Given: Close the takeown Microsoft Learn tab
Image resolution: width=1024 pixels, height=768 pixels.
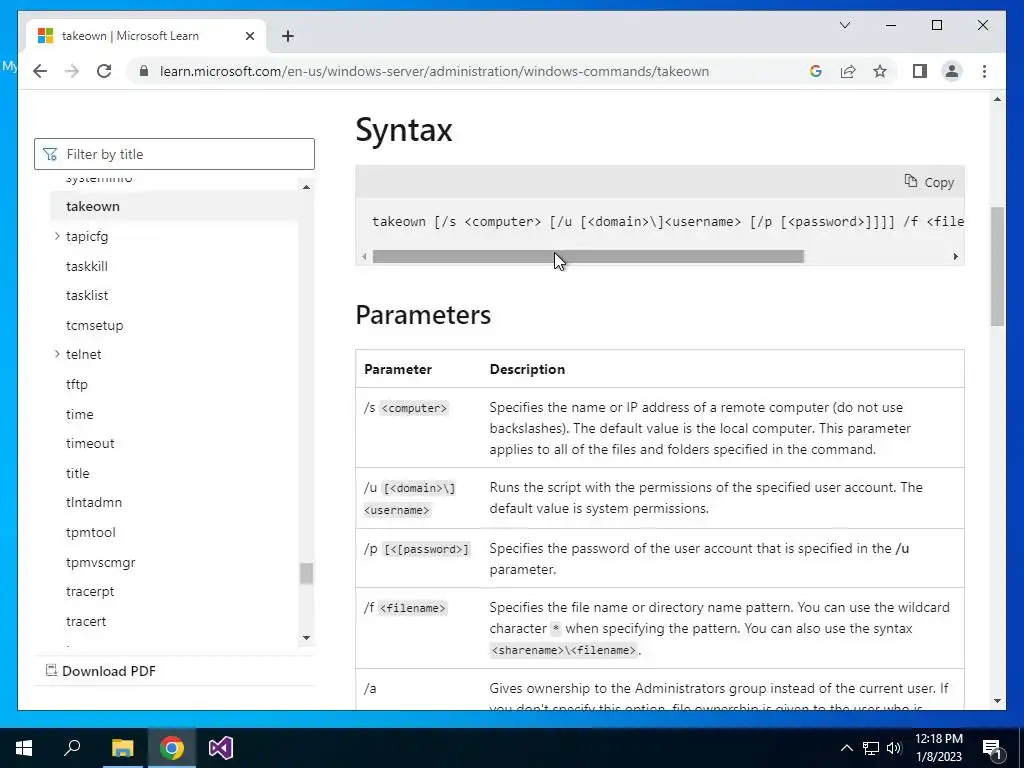Looking at the screenshot, I should 249,36.
